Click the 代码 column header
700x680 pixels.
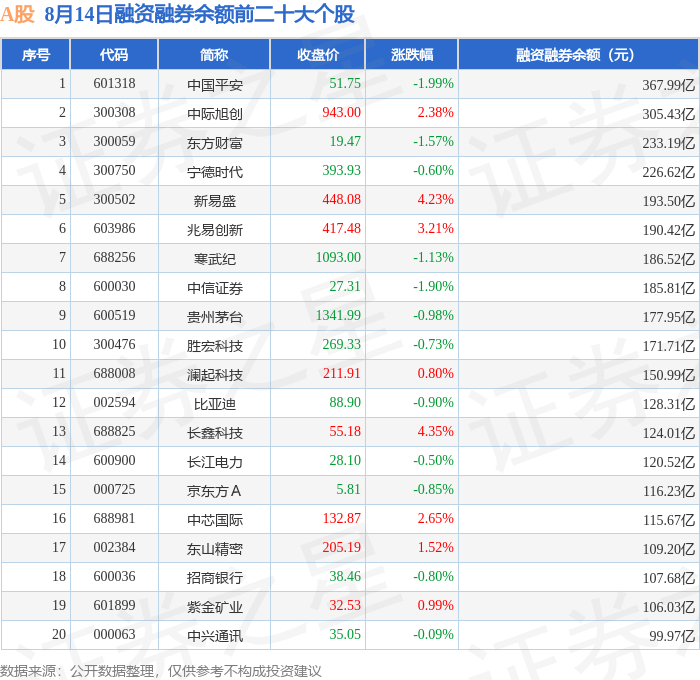pos(114,54)
